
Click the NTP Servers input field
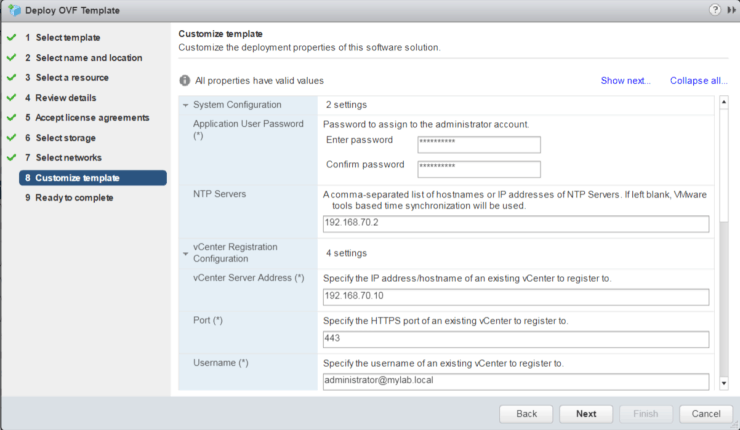point(515,224)
